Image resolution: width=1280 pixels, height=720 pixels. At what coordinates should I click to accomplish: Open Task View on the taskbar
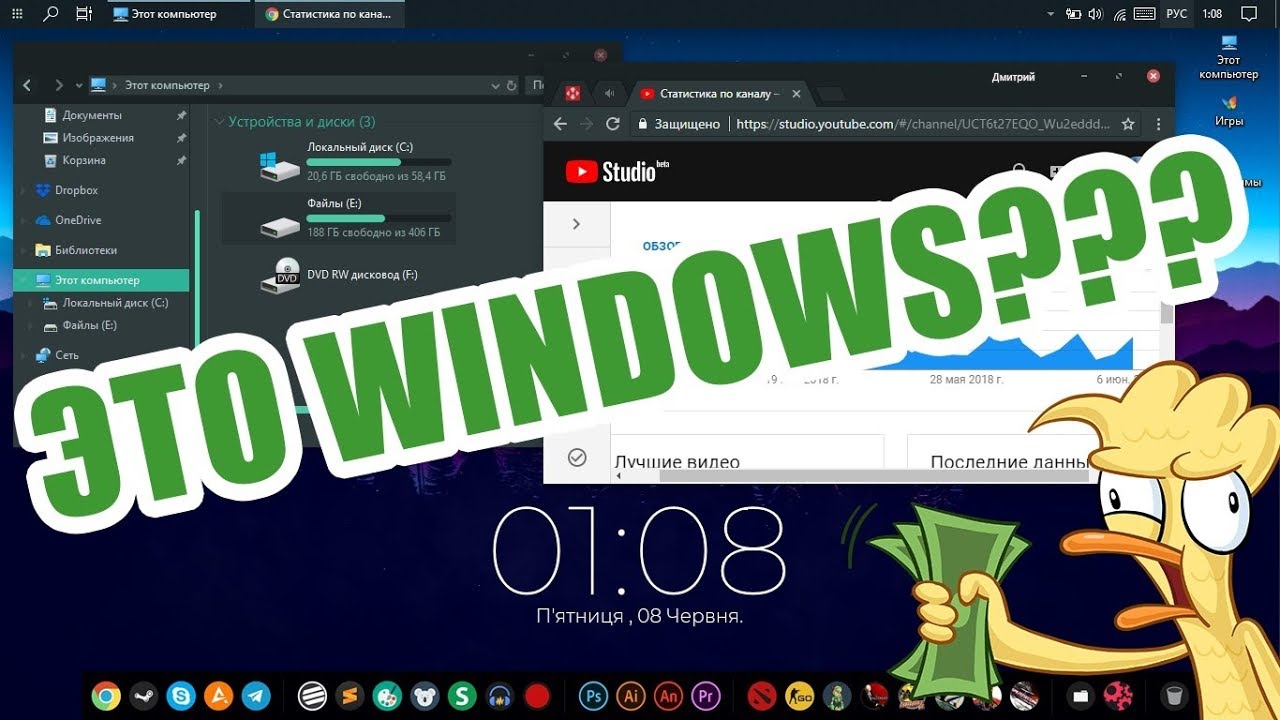click(84, 14)
